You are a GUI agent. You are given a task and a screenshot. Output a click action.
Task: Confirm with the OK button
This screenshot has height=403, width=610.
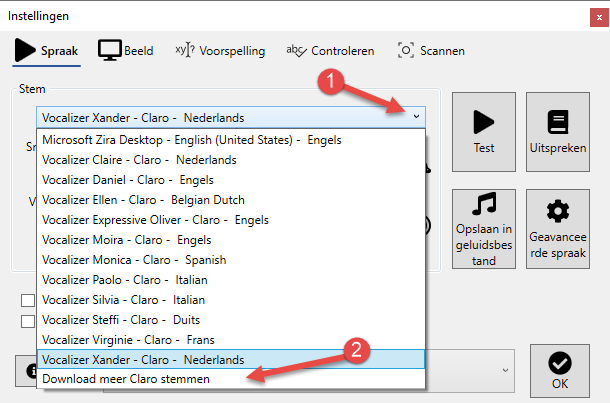[x=559, y=371]
